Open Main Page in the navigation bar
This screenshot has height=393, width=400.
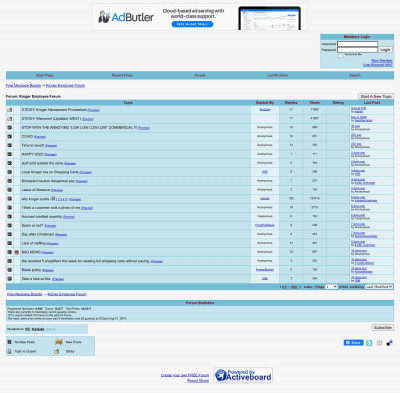click(x=45, y=75)
